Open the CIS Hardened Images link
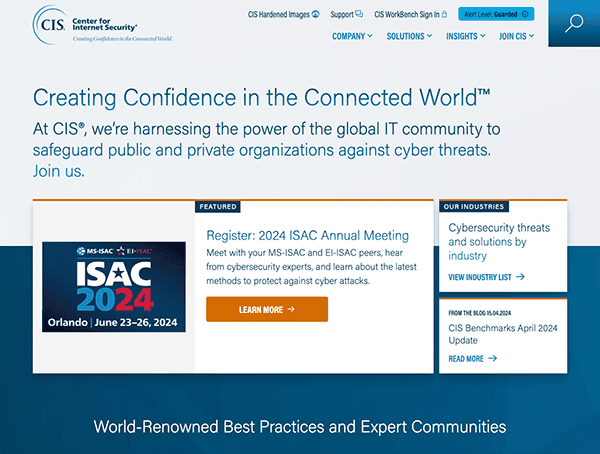The height and width of the screenshot is (454, 600). coord(283,15)
